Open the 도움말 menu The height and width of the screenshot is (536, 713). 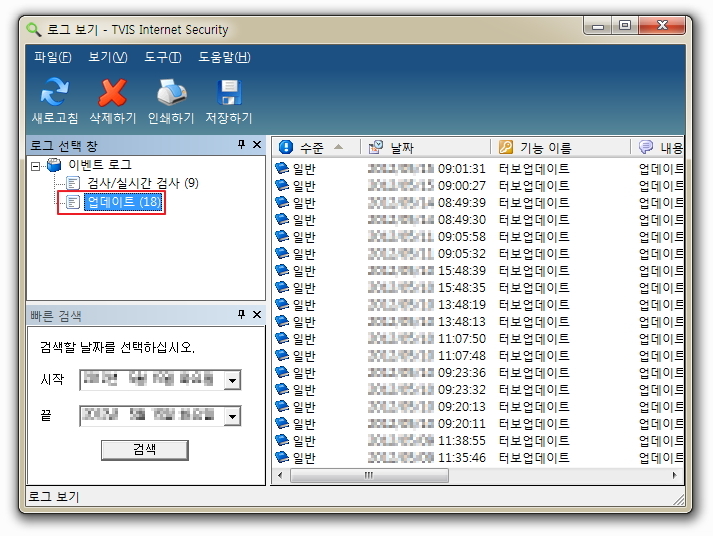[224, 57]
